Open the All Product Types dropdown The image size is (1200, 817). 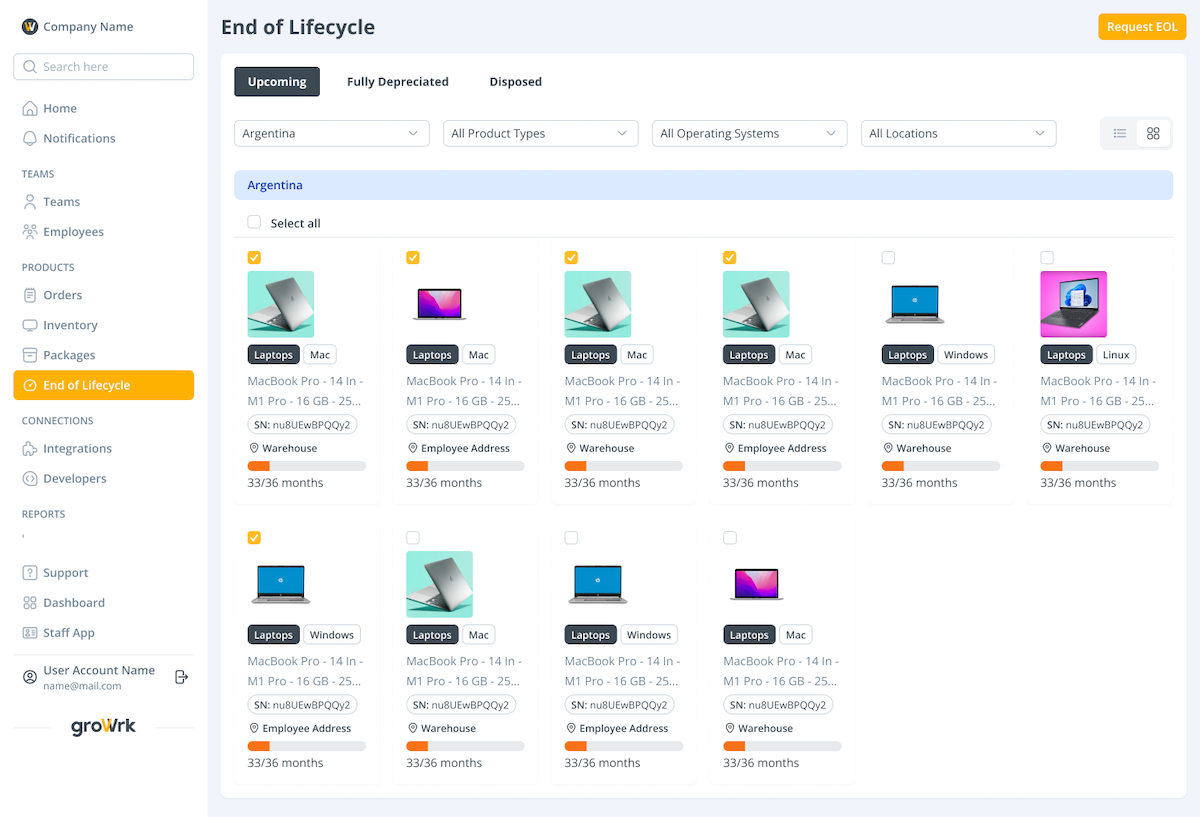pyautogui.click(x=540, y=133)
